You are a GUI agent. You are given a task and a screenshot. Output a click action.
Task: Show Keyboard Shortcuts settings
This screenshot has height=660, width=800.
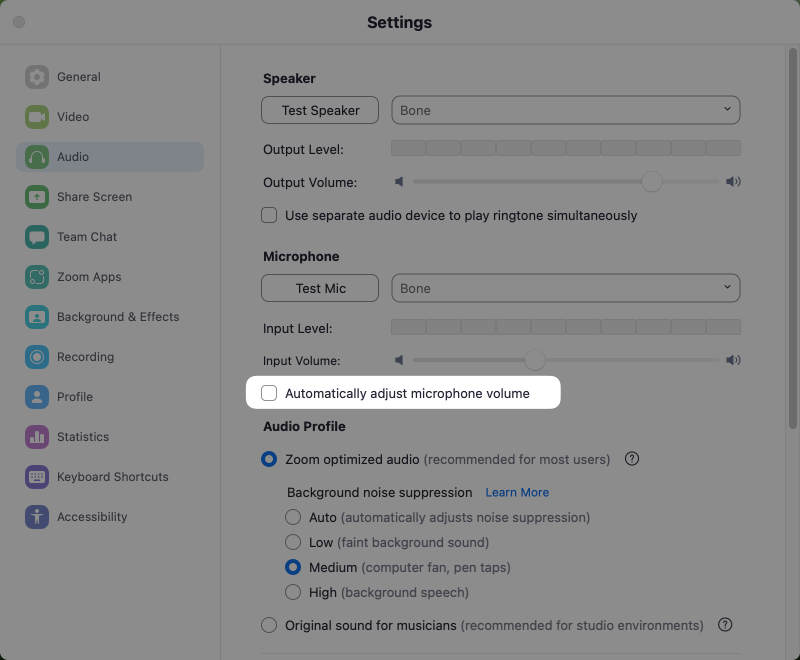click(x=110, y=477)
